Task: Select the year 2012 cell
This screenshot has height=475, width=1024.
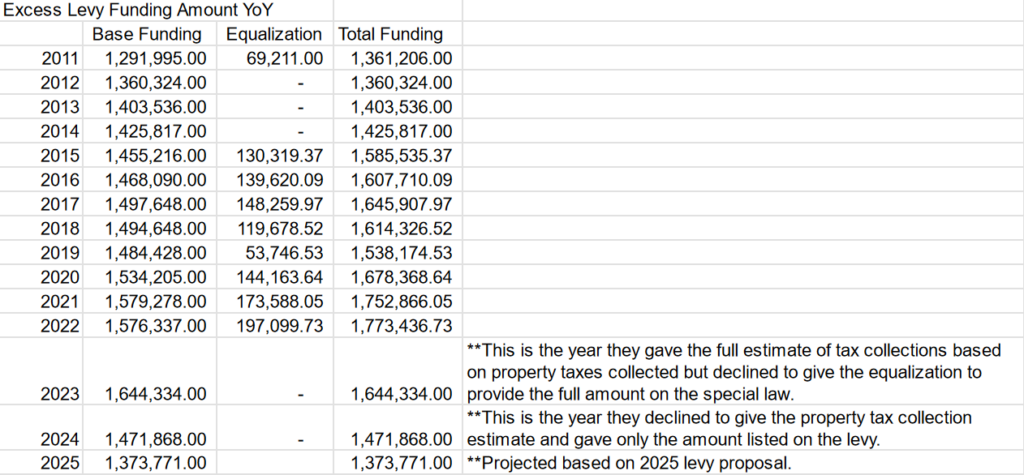Action: [x=61, y=83]
